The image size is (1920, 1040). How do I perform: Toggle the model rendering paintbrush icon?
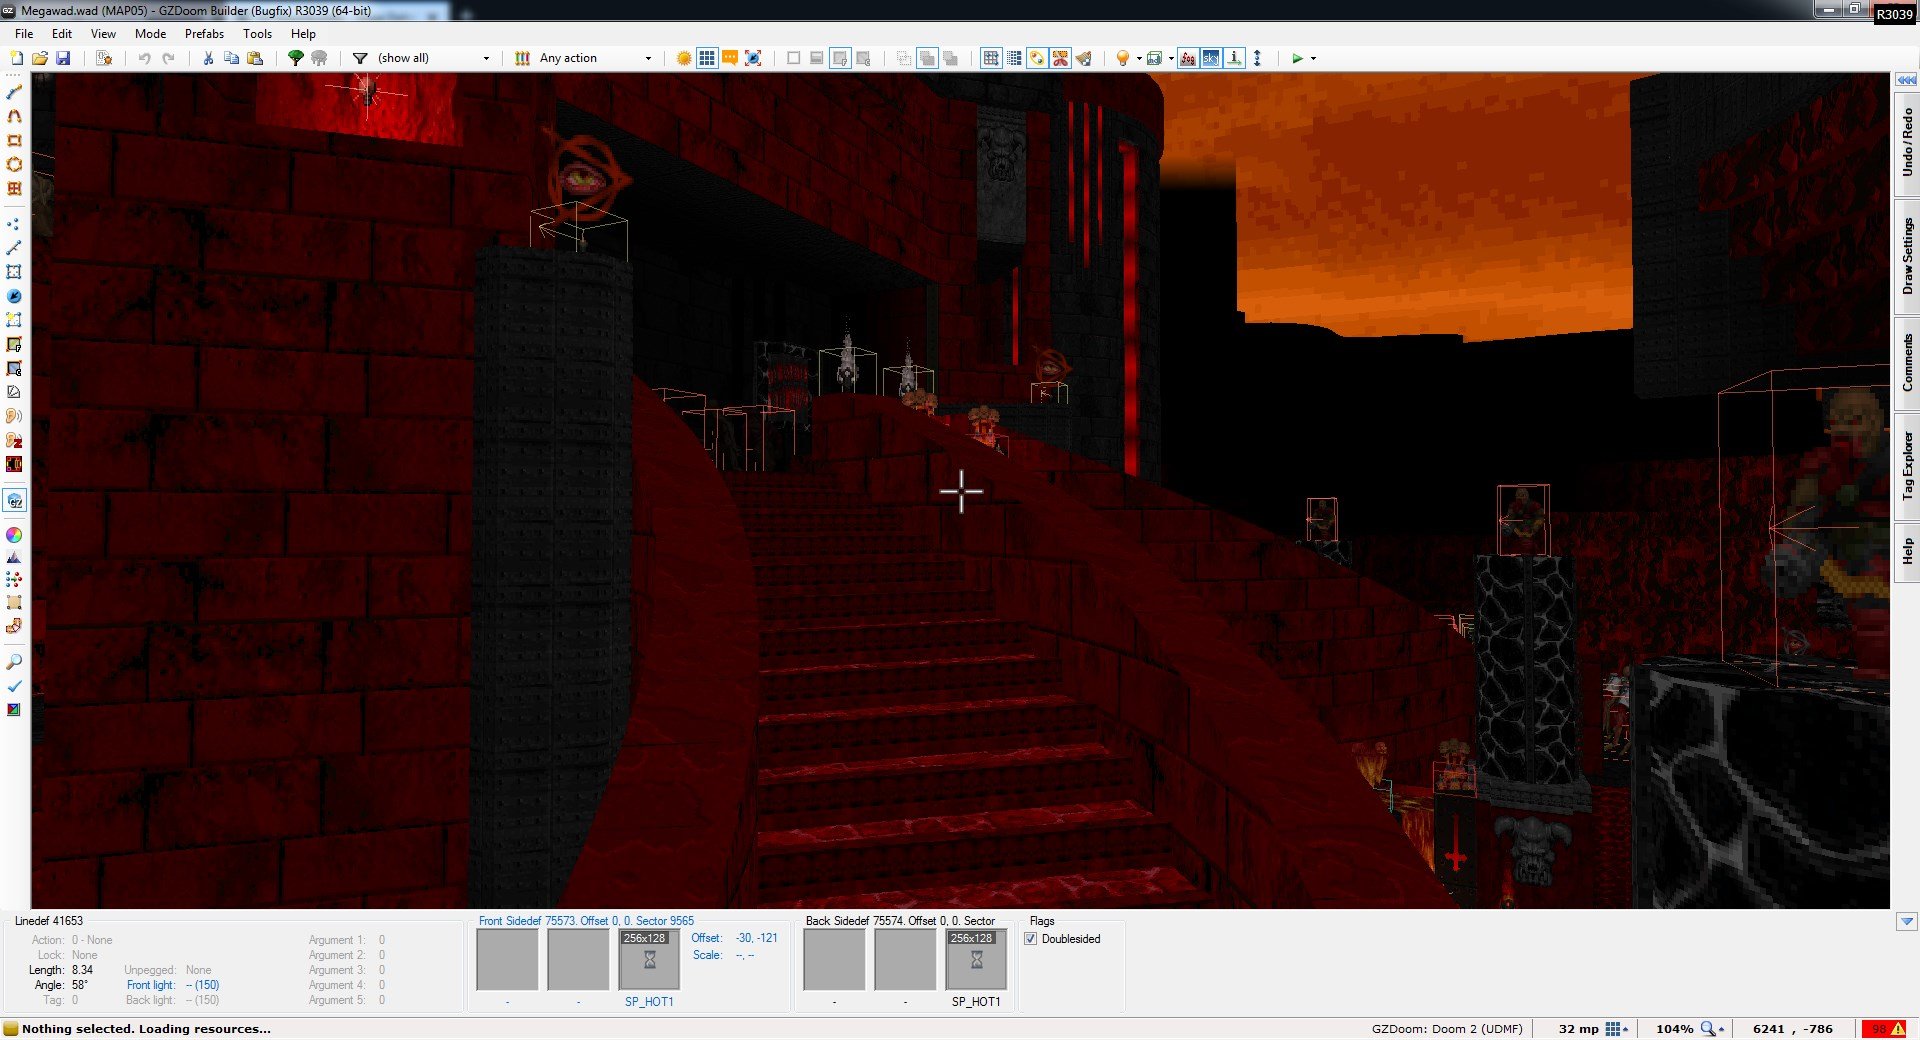pyautogui.click(x=1084, y=58)
